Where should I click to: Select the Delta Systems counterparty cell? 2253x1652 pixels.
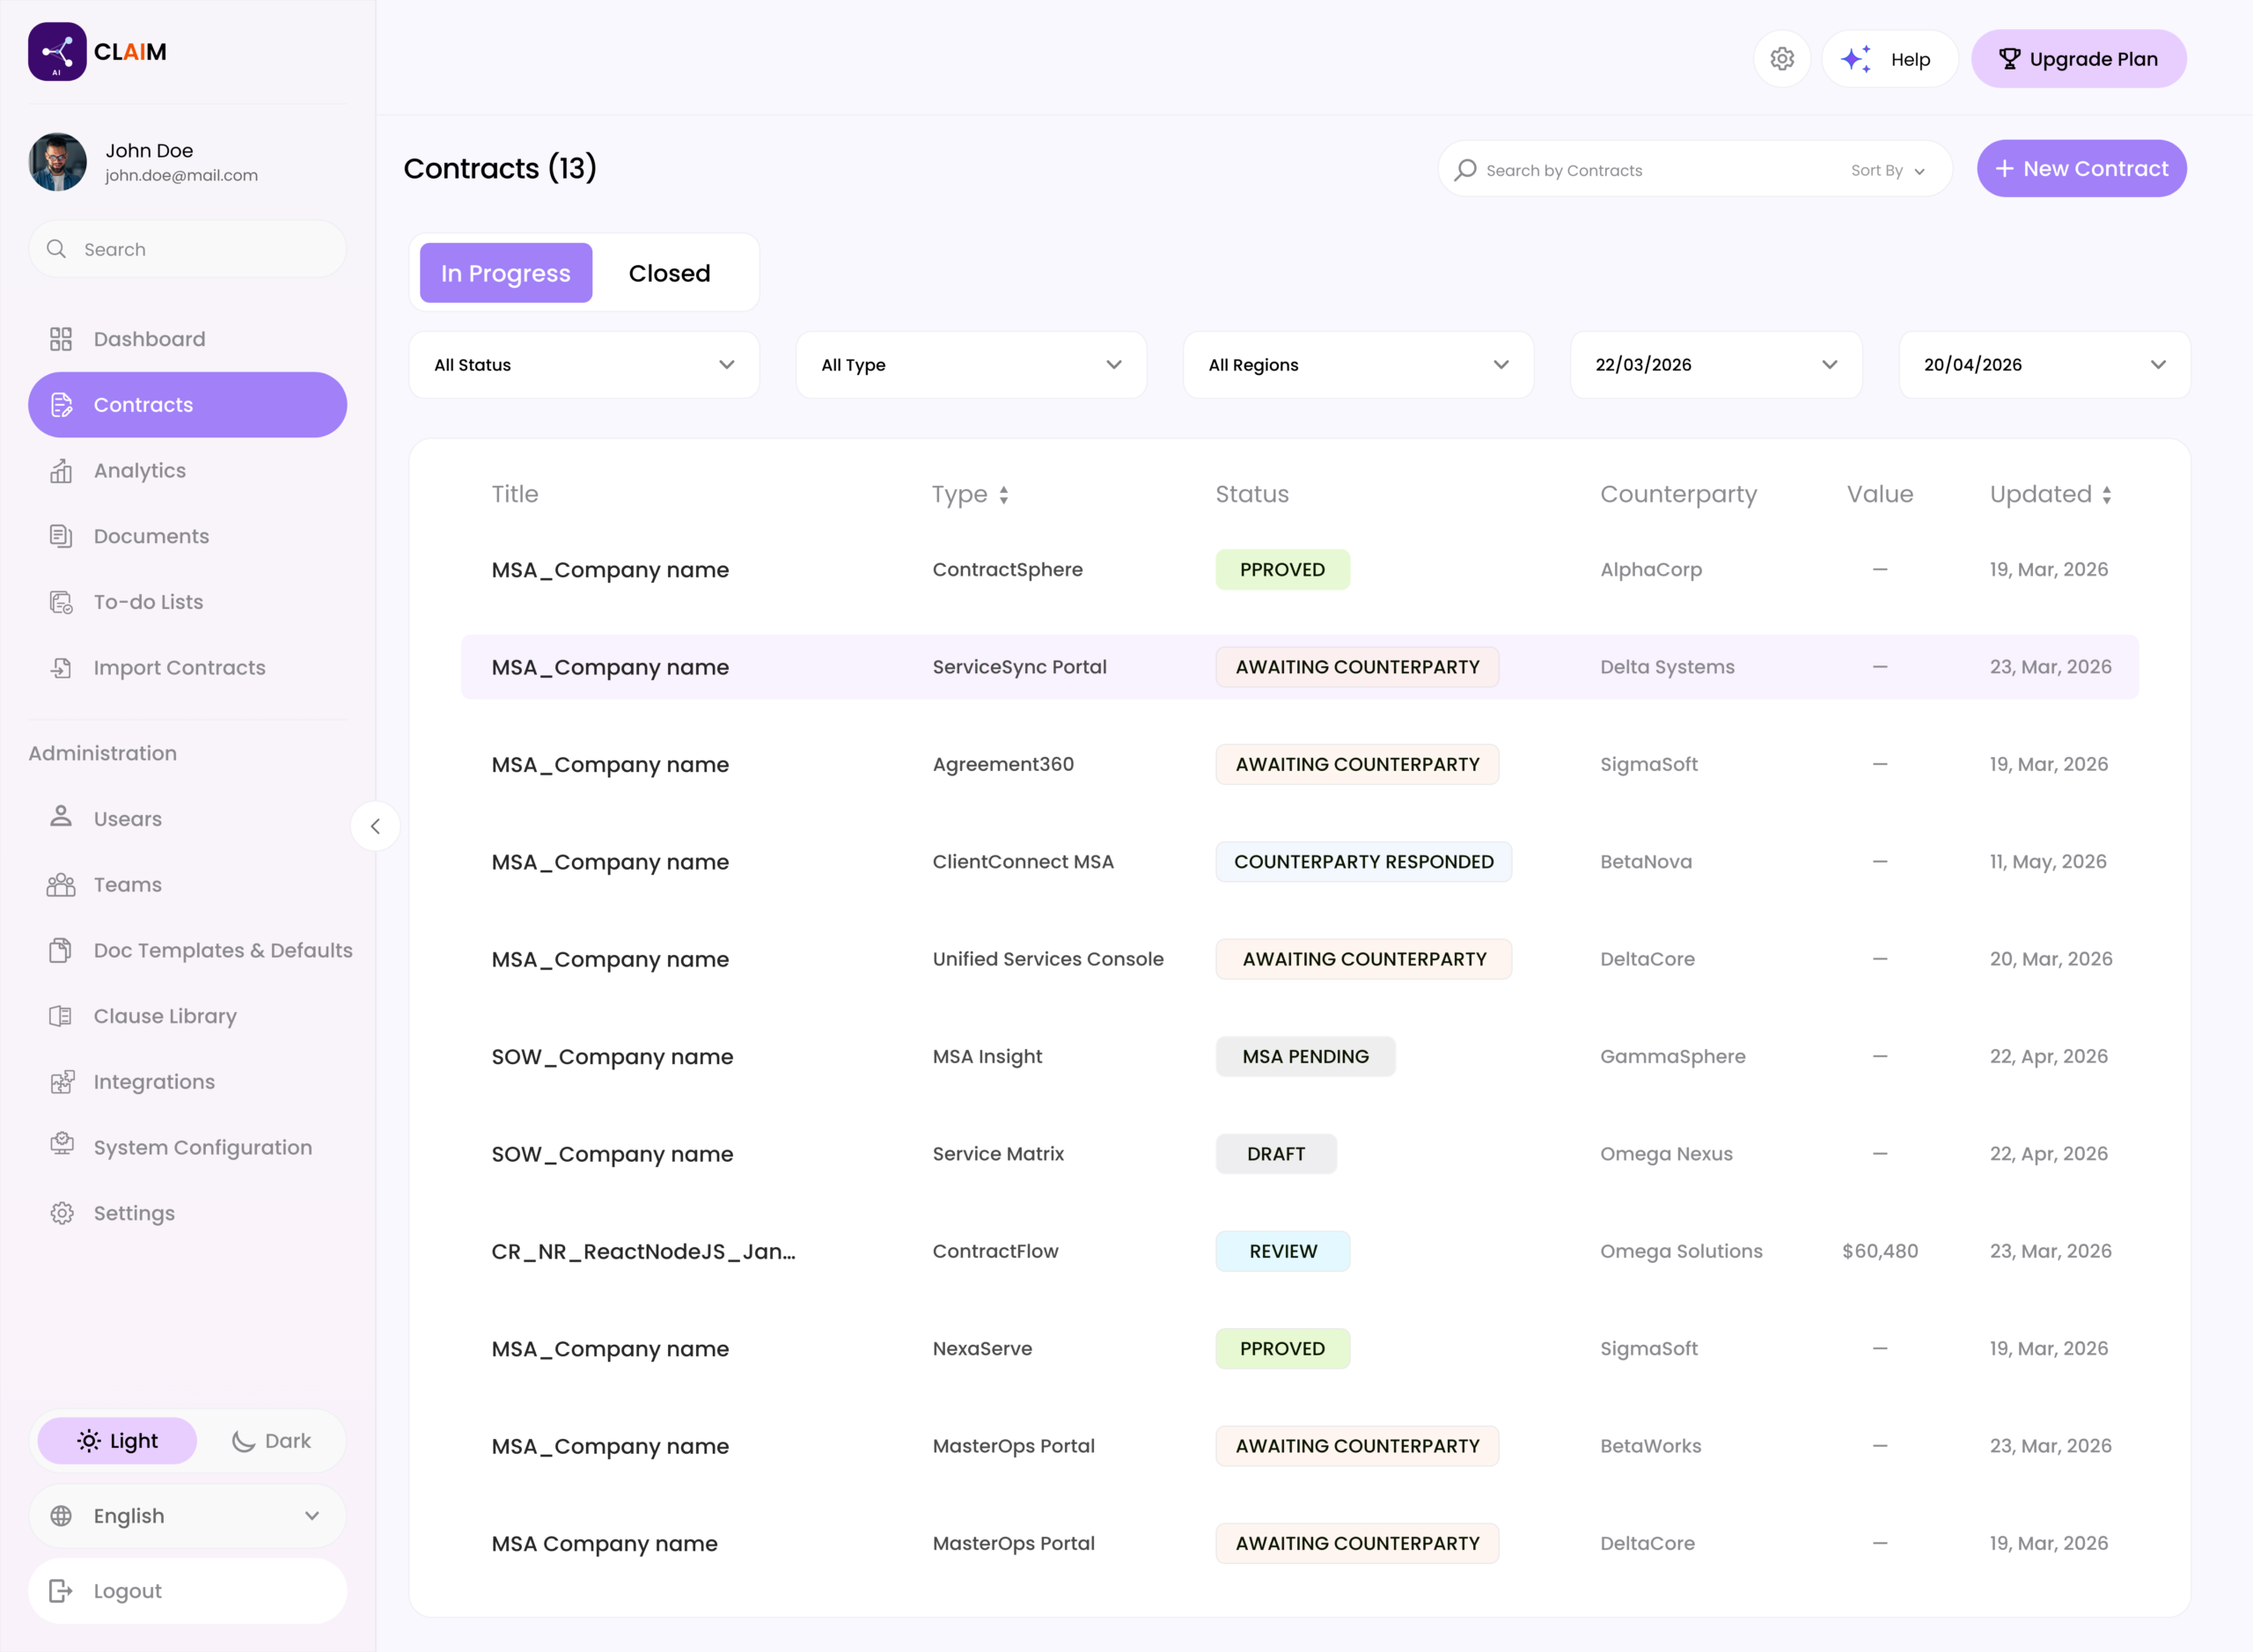pyautogui.click(x=1667, y=667)
